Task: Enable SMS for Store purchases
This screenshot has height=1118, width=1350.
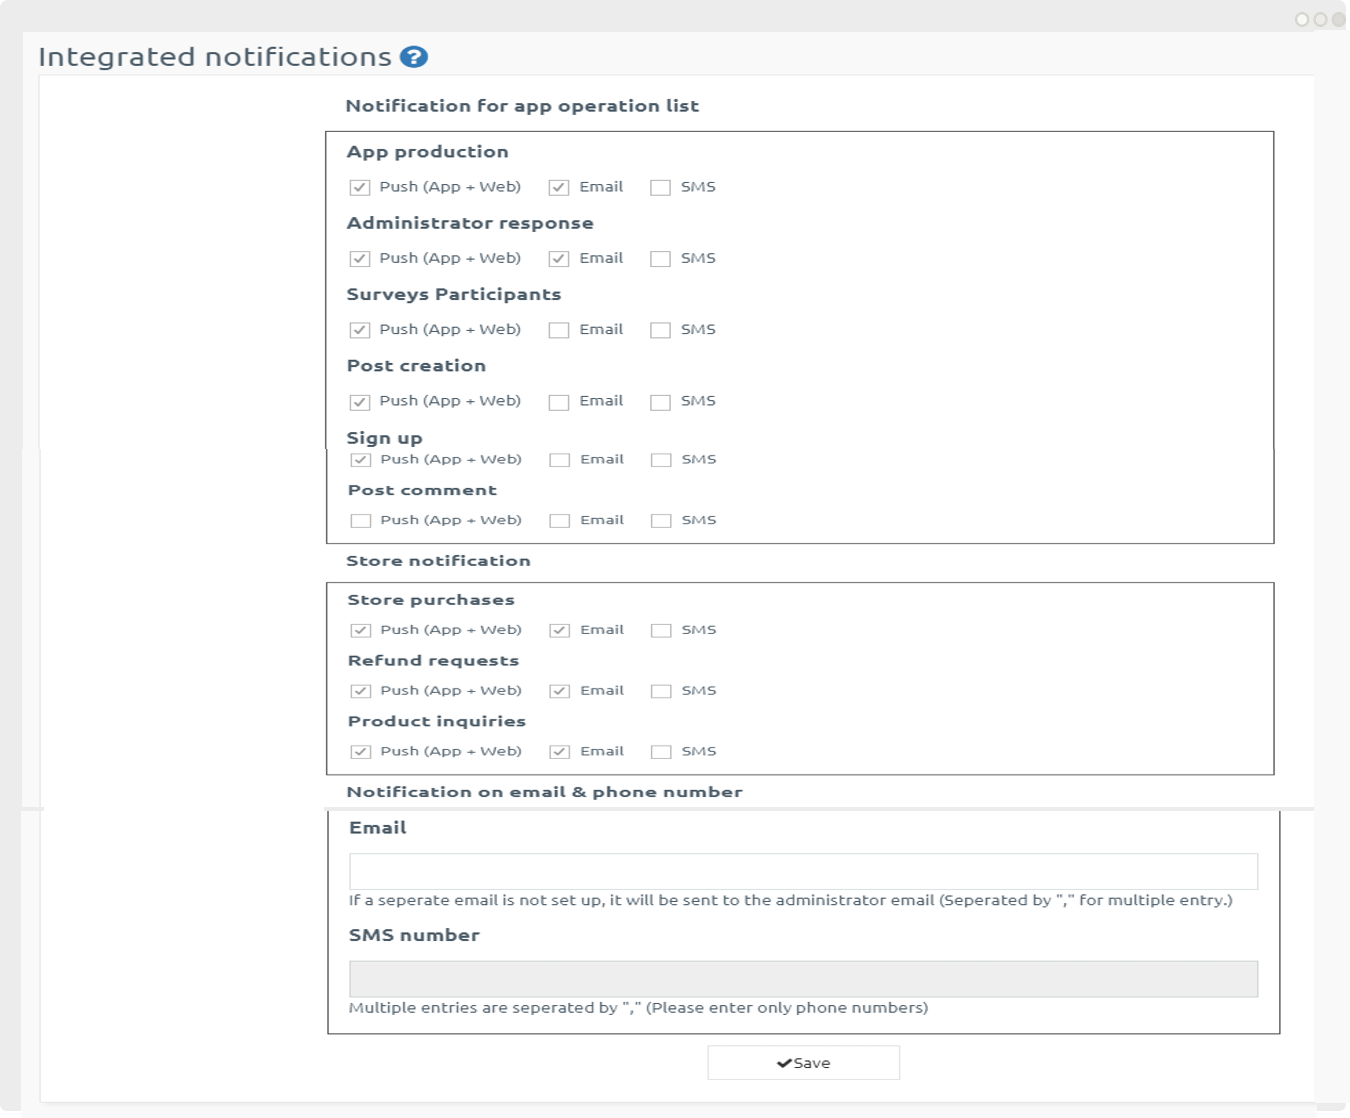Action: tap(661, 630)
